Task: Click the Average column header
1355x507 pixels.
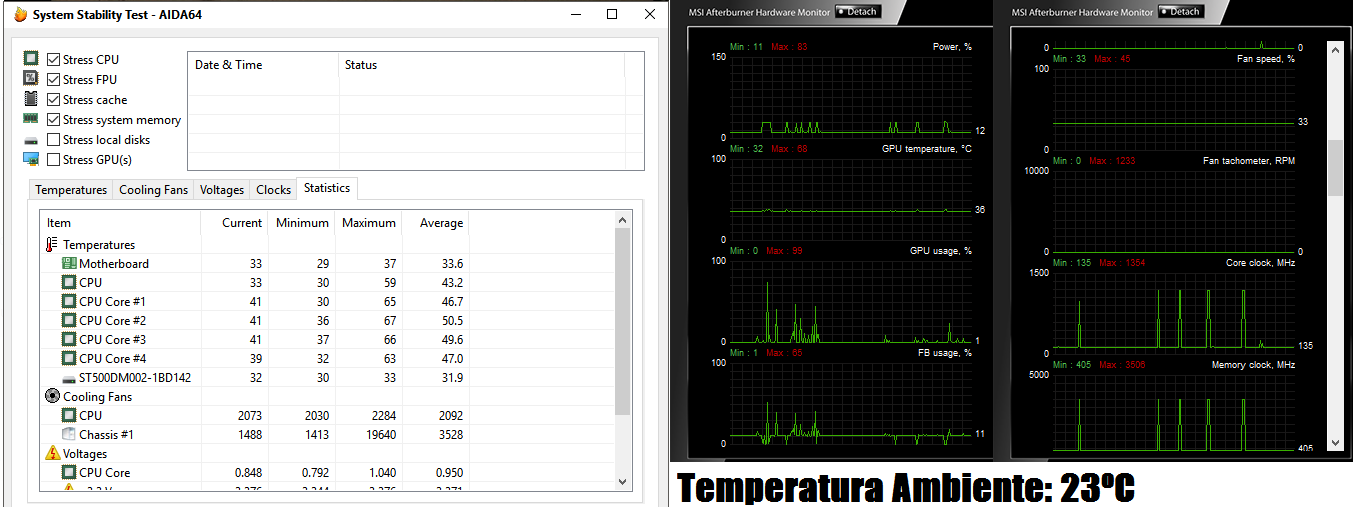Action: click(436, 223)
